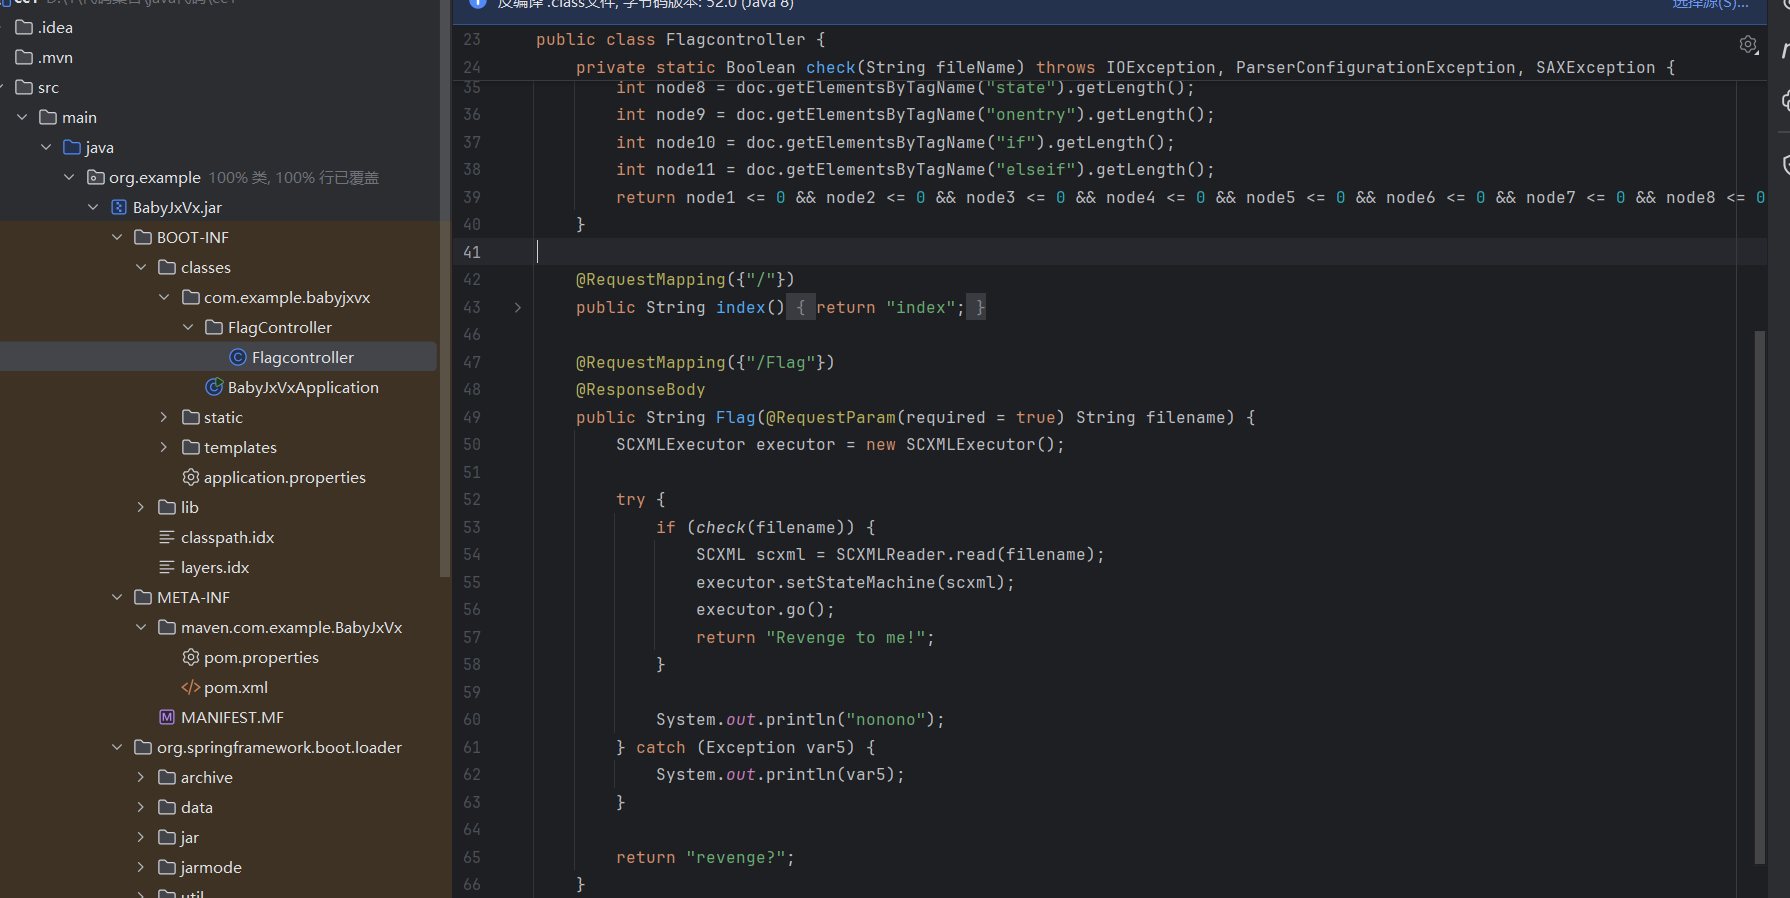The image size is (1790, 898).
Task: Click the project tree vertical scrollbar
Action: tap(445, 288)
